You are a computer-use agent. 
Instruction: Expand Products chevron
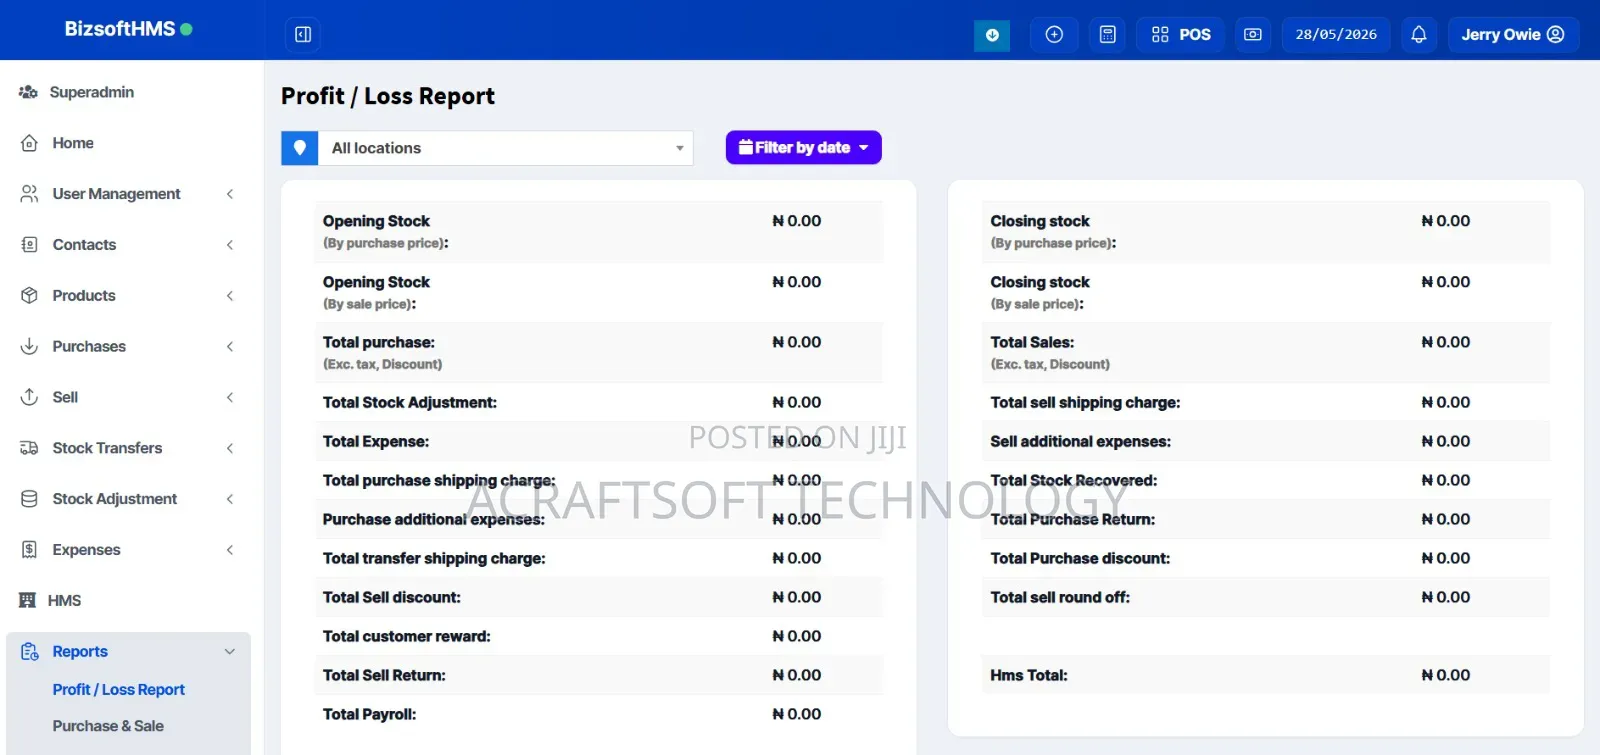[x=230, y=296]
